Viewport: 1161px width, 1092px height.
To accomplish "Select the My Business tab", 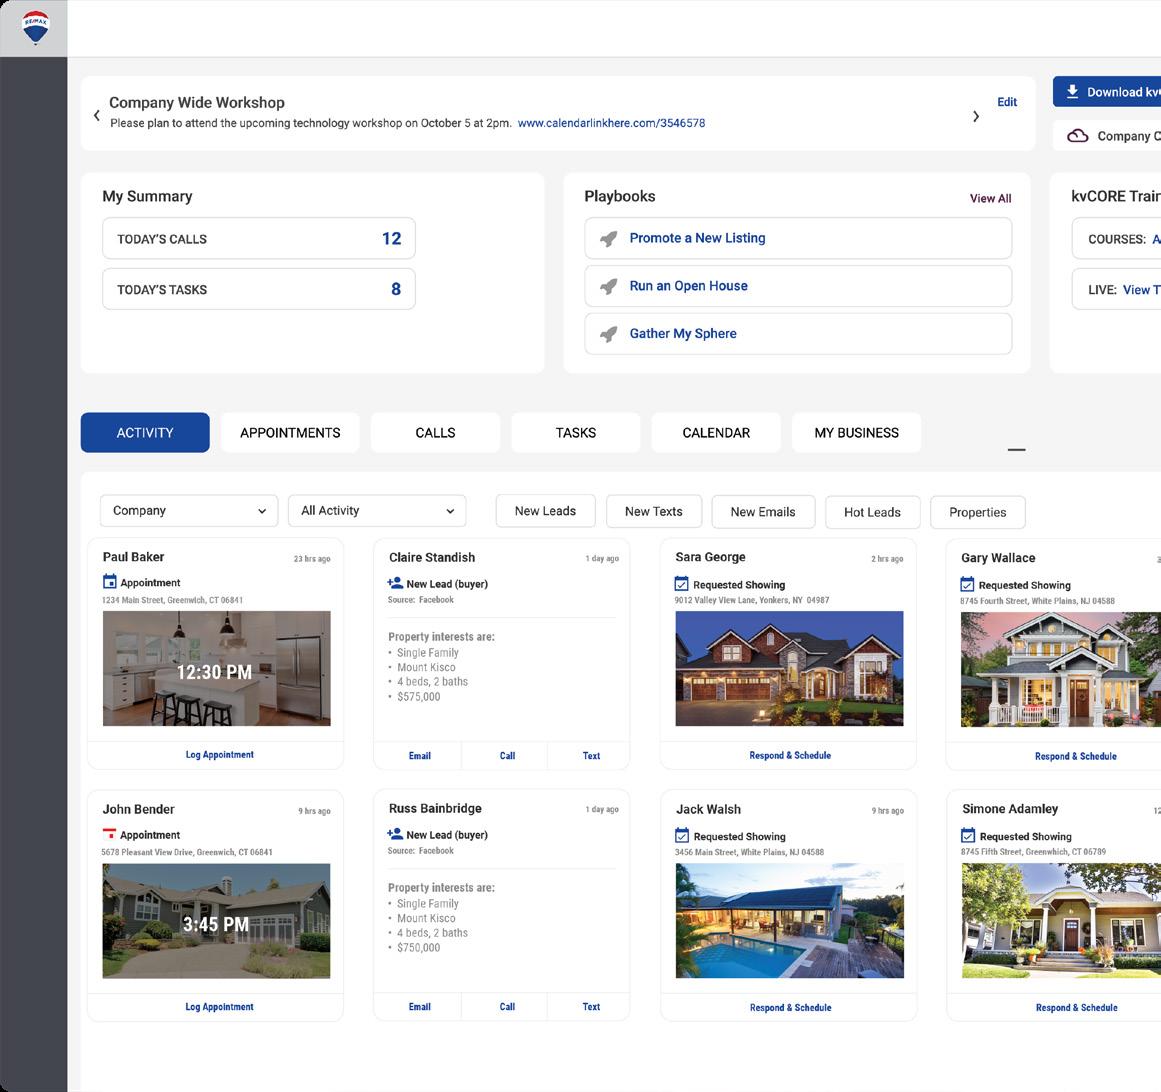I will tap(857, 432).
